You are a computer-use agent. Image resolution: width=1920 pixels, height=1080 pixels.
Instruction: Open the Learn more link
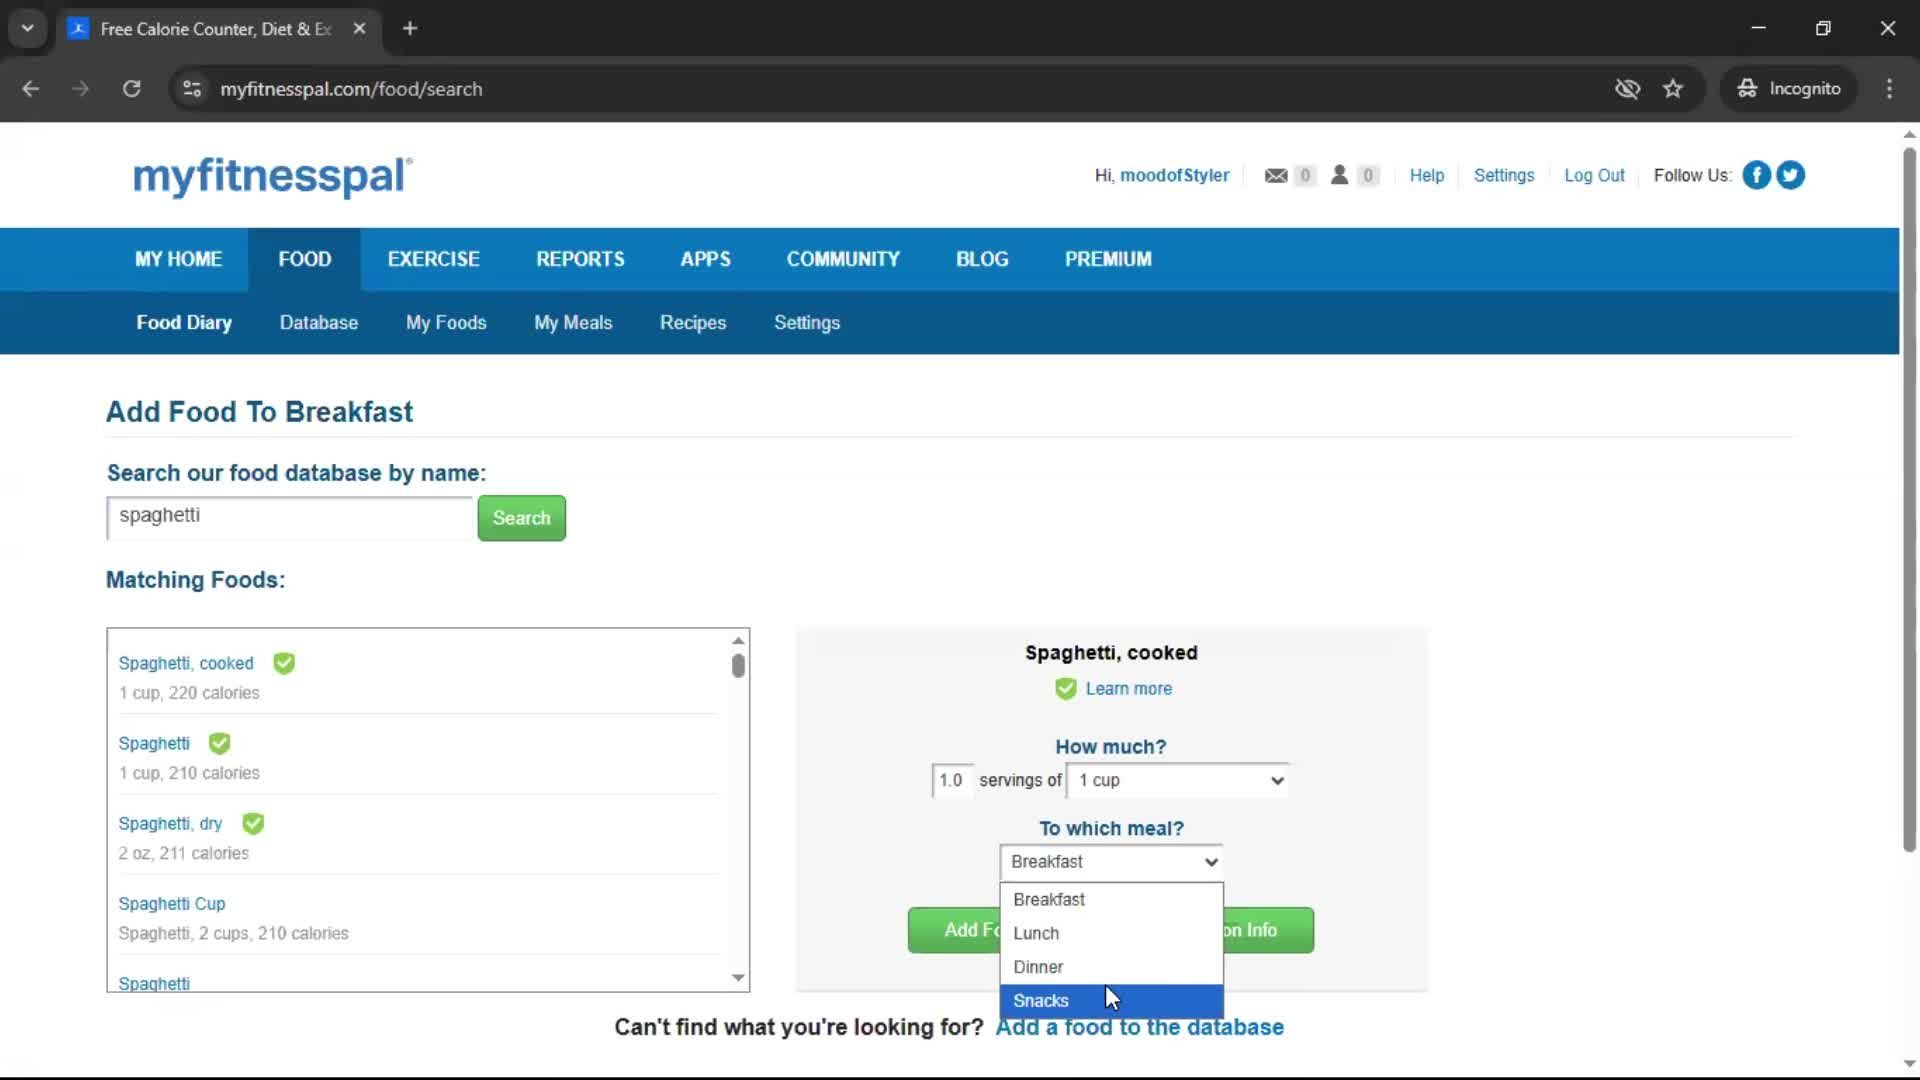[1128, 689]
